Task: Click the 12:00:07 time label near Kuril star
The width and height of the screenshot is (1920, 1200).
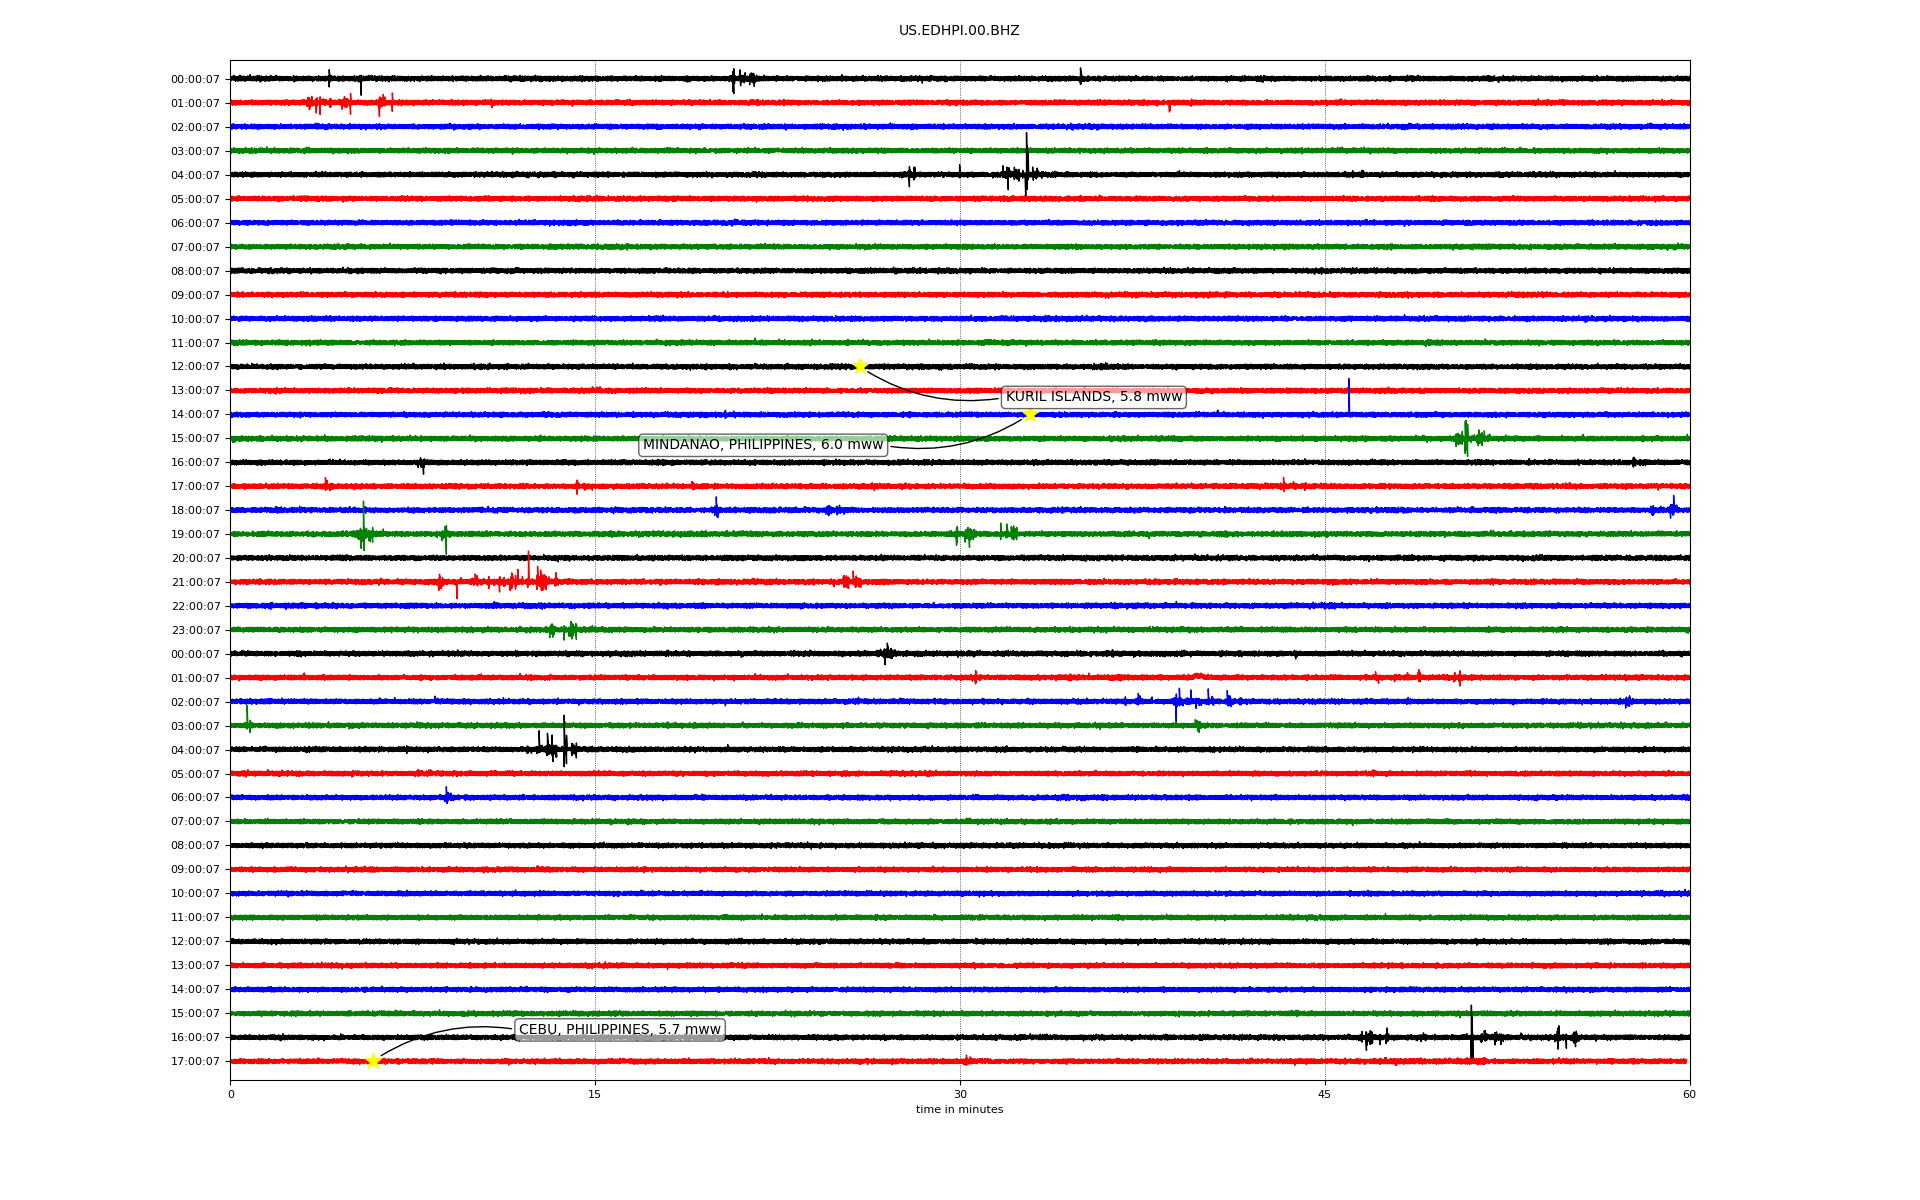Action: pos(195,367)
